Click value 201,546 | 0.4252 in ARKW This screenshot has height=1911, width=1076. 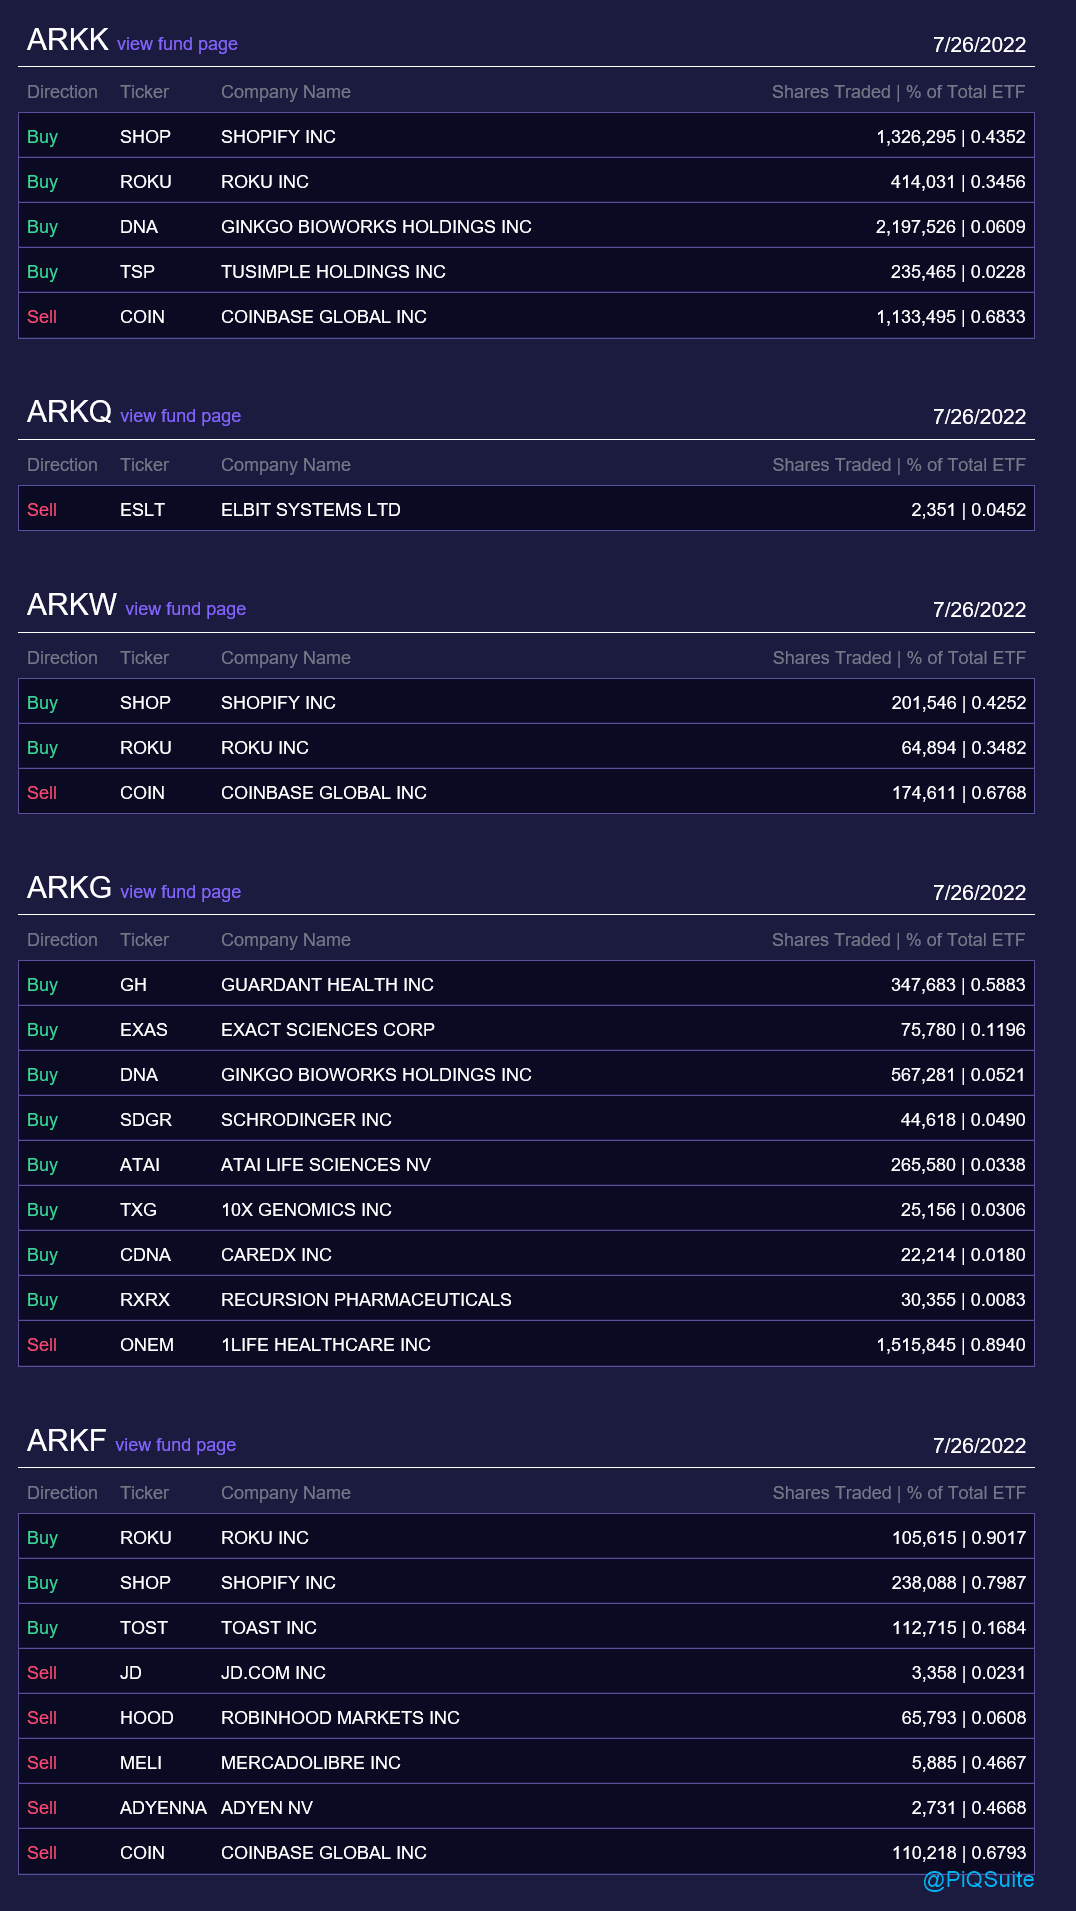(x=958, y=703)
